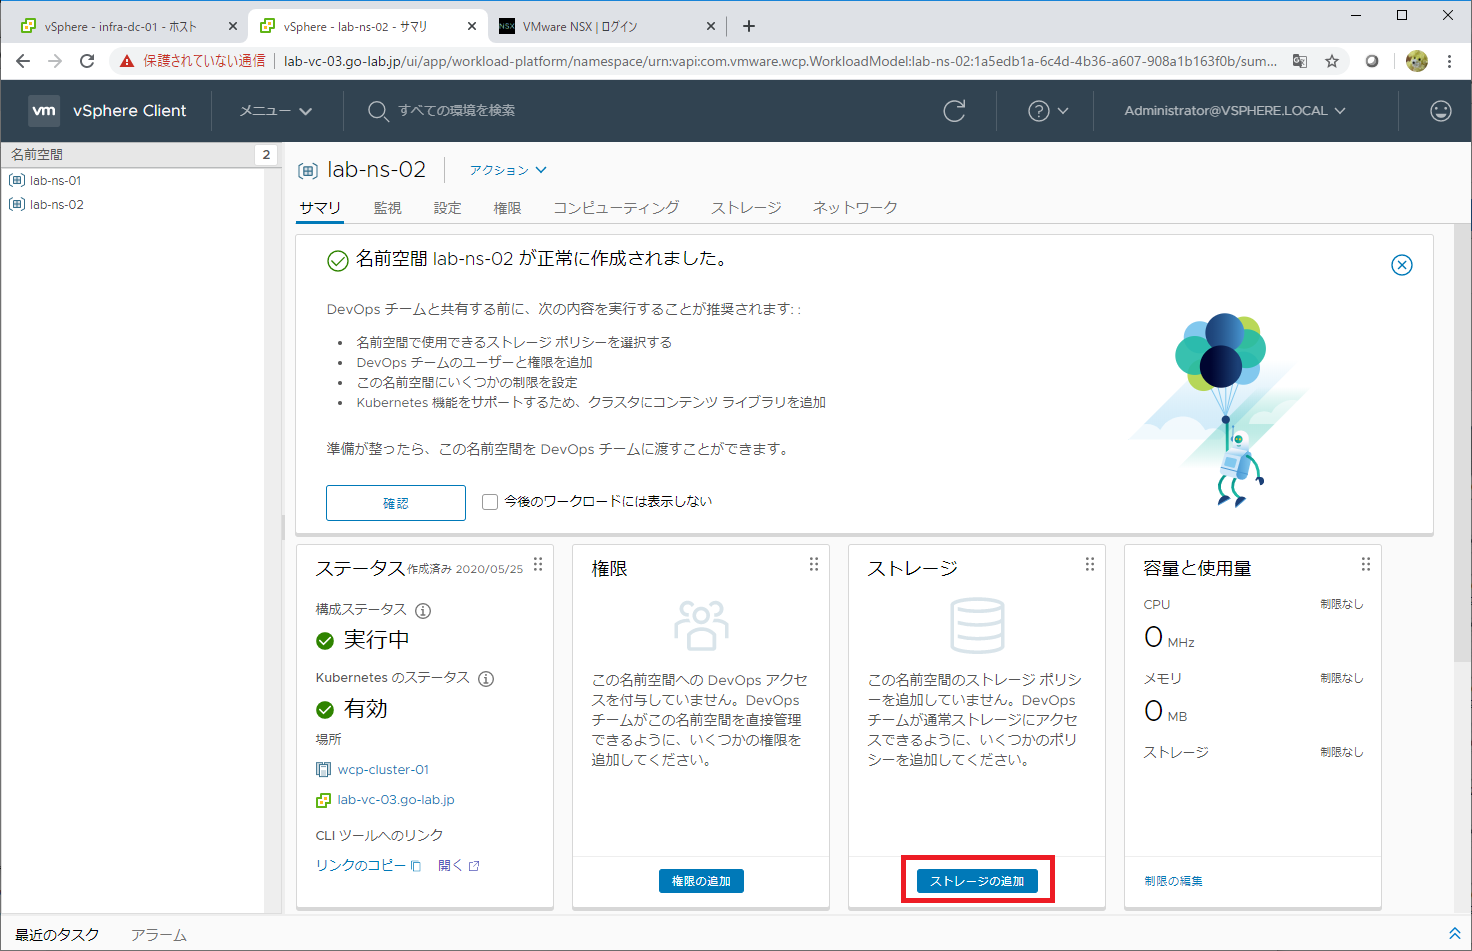This screenshot has width=1472, height=951.
Task: Switch to the 監視 tab
Action: 387,208
